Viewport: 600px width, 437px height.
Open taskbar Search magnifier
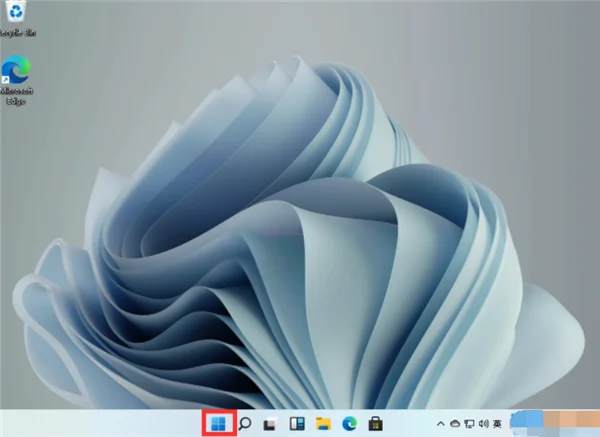click(x=245, y=423)
